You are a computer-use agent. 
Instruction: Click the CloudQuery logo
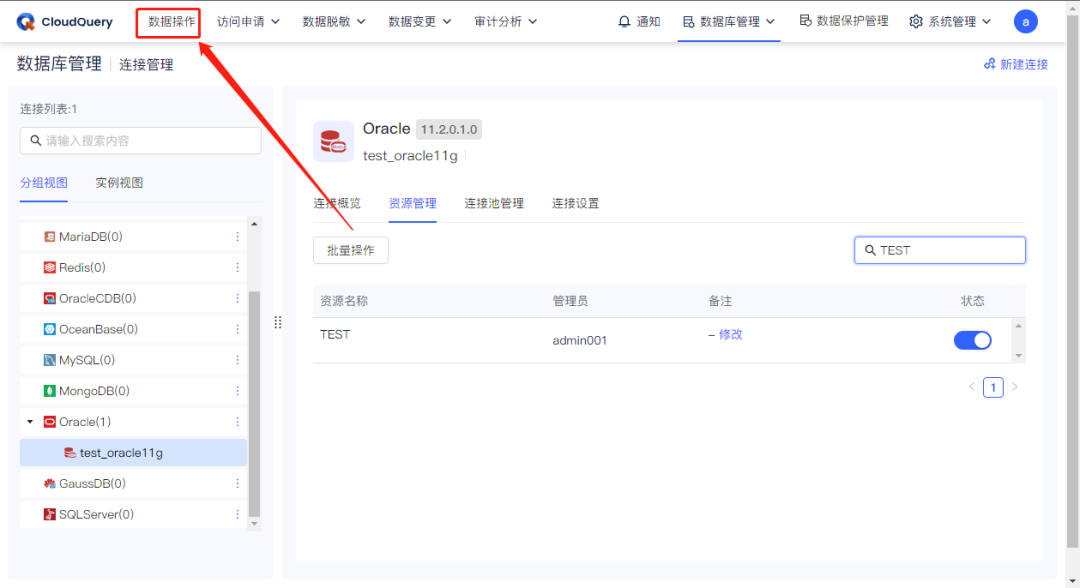[x=65, y=21]
